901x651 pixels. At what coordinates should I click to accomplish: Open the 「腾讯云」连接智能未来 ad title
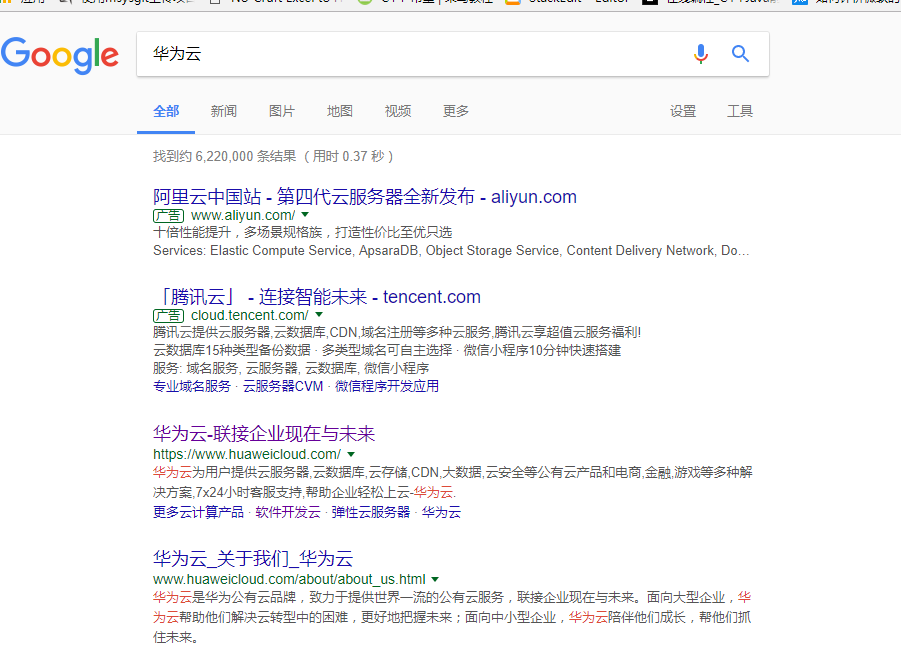pyautogui.click(x=317, y=296)
